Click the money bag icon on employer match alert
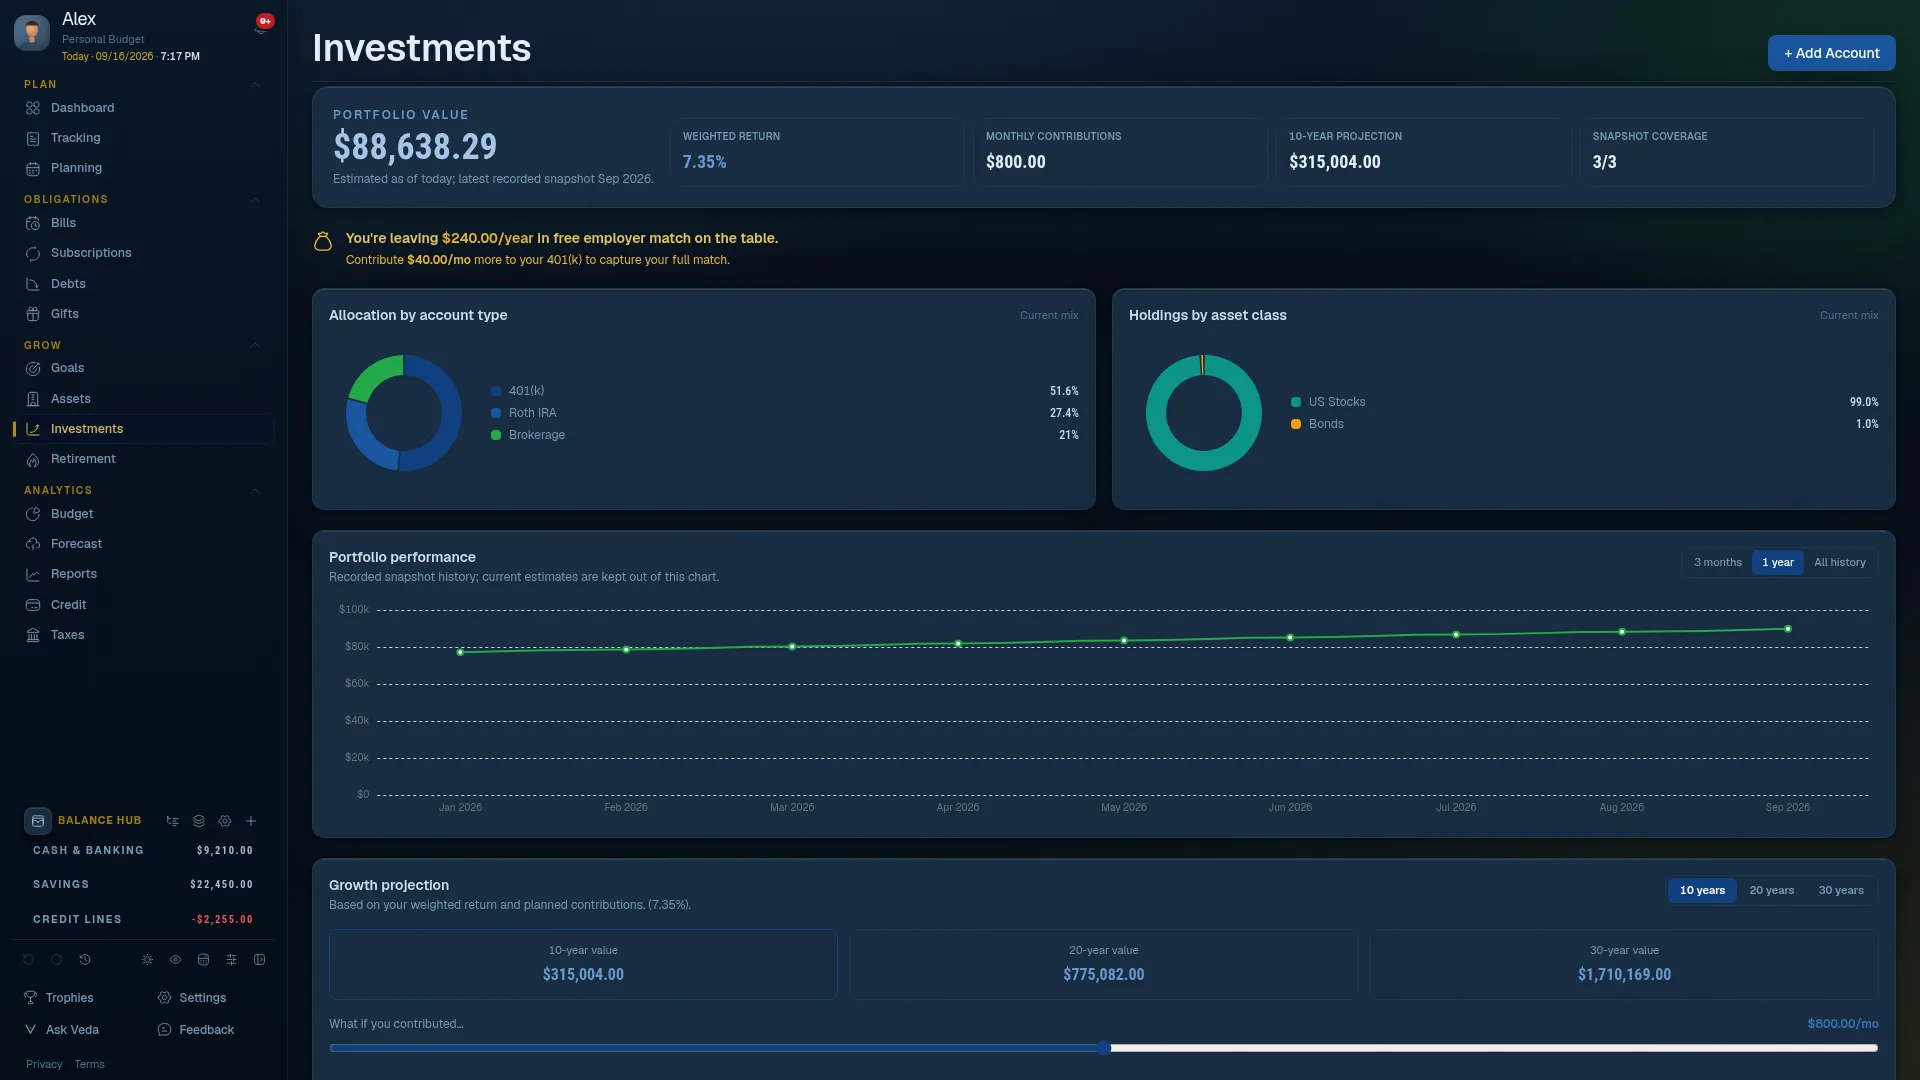 (x=323, y=242)
